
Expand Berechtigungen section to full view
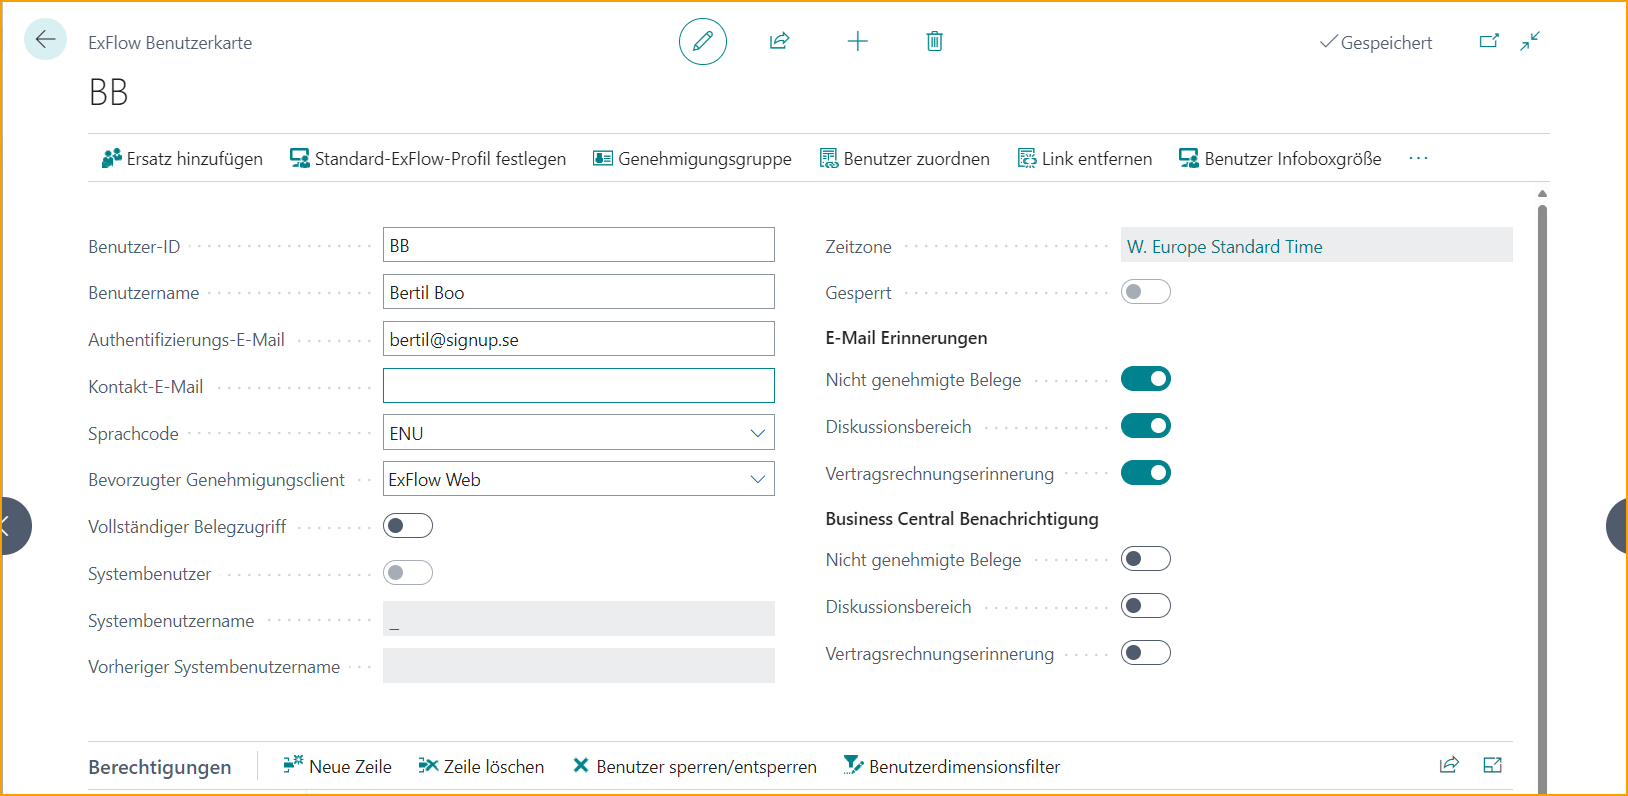click(1493, 765)
